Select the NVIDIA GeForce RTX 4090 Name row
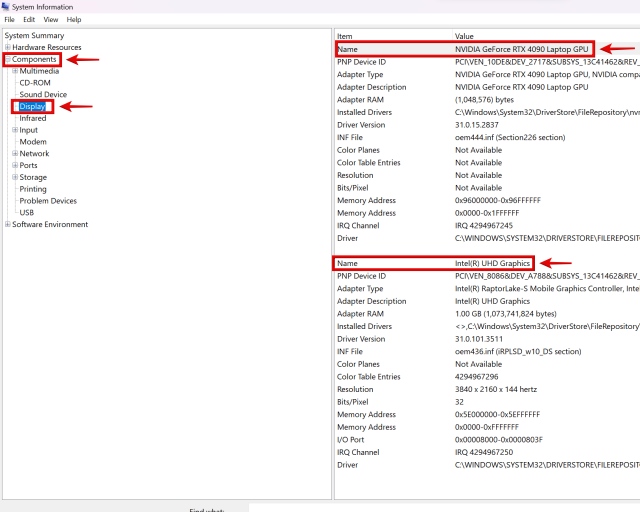This screenshot has height=512, width=640. click(x=487, y=49)
